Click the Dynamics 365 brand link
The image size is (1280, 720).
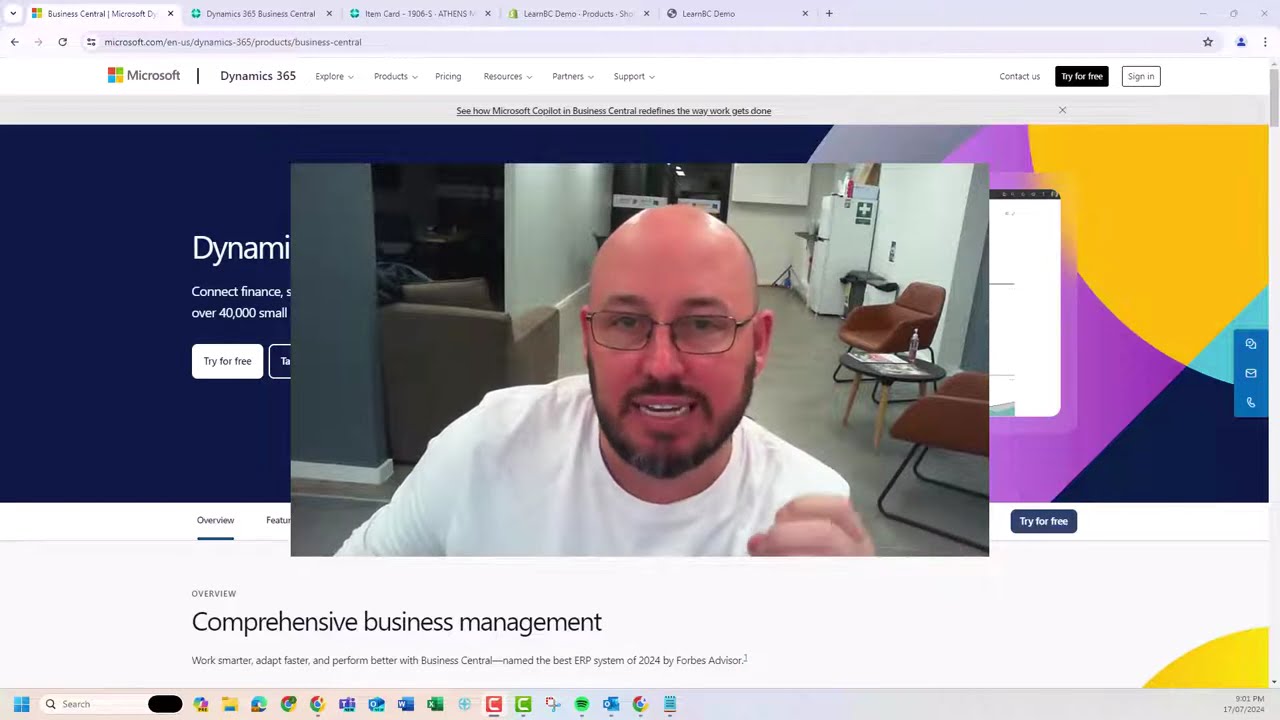click(258, 76)
